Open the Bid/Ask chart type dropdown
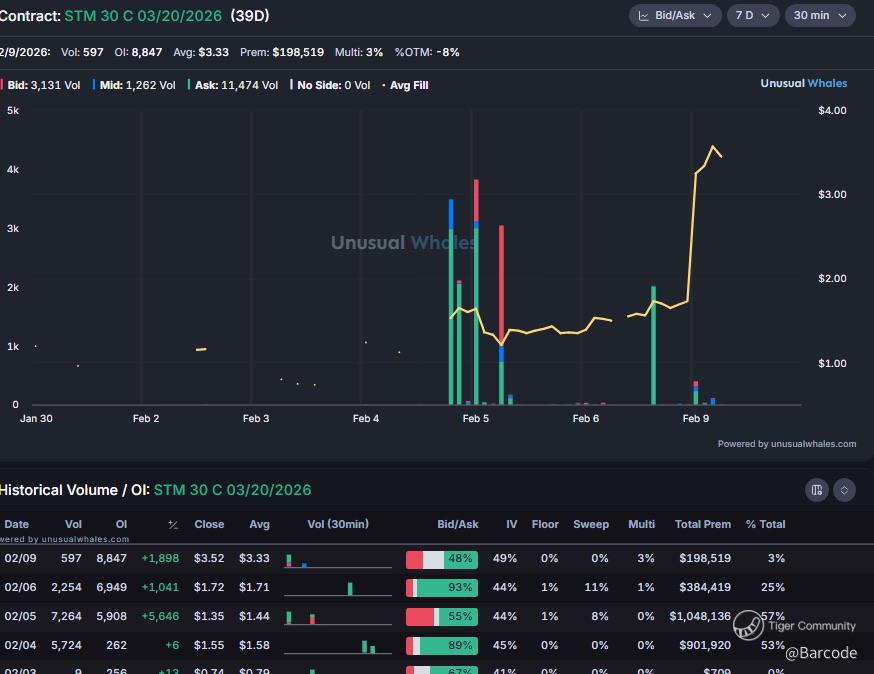Screen dimensions: 874x674 tap(675, 16)
